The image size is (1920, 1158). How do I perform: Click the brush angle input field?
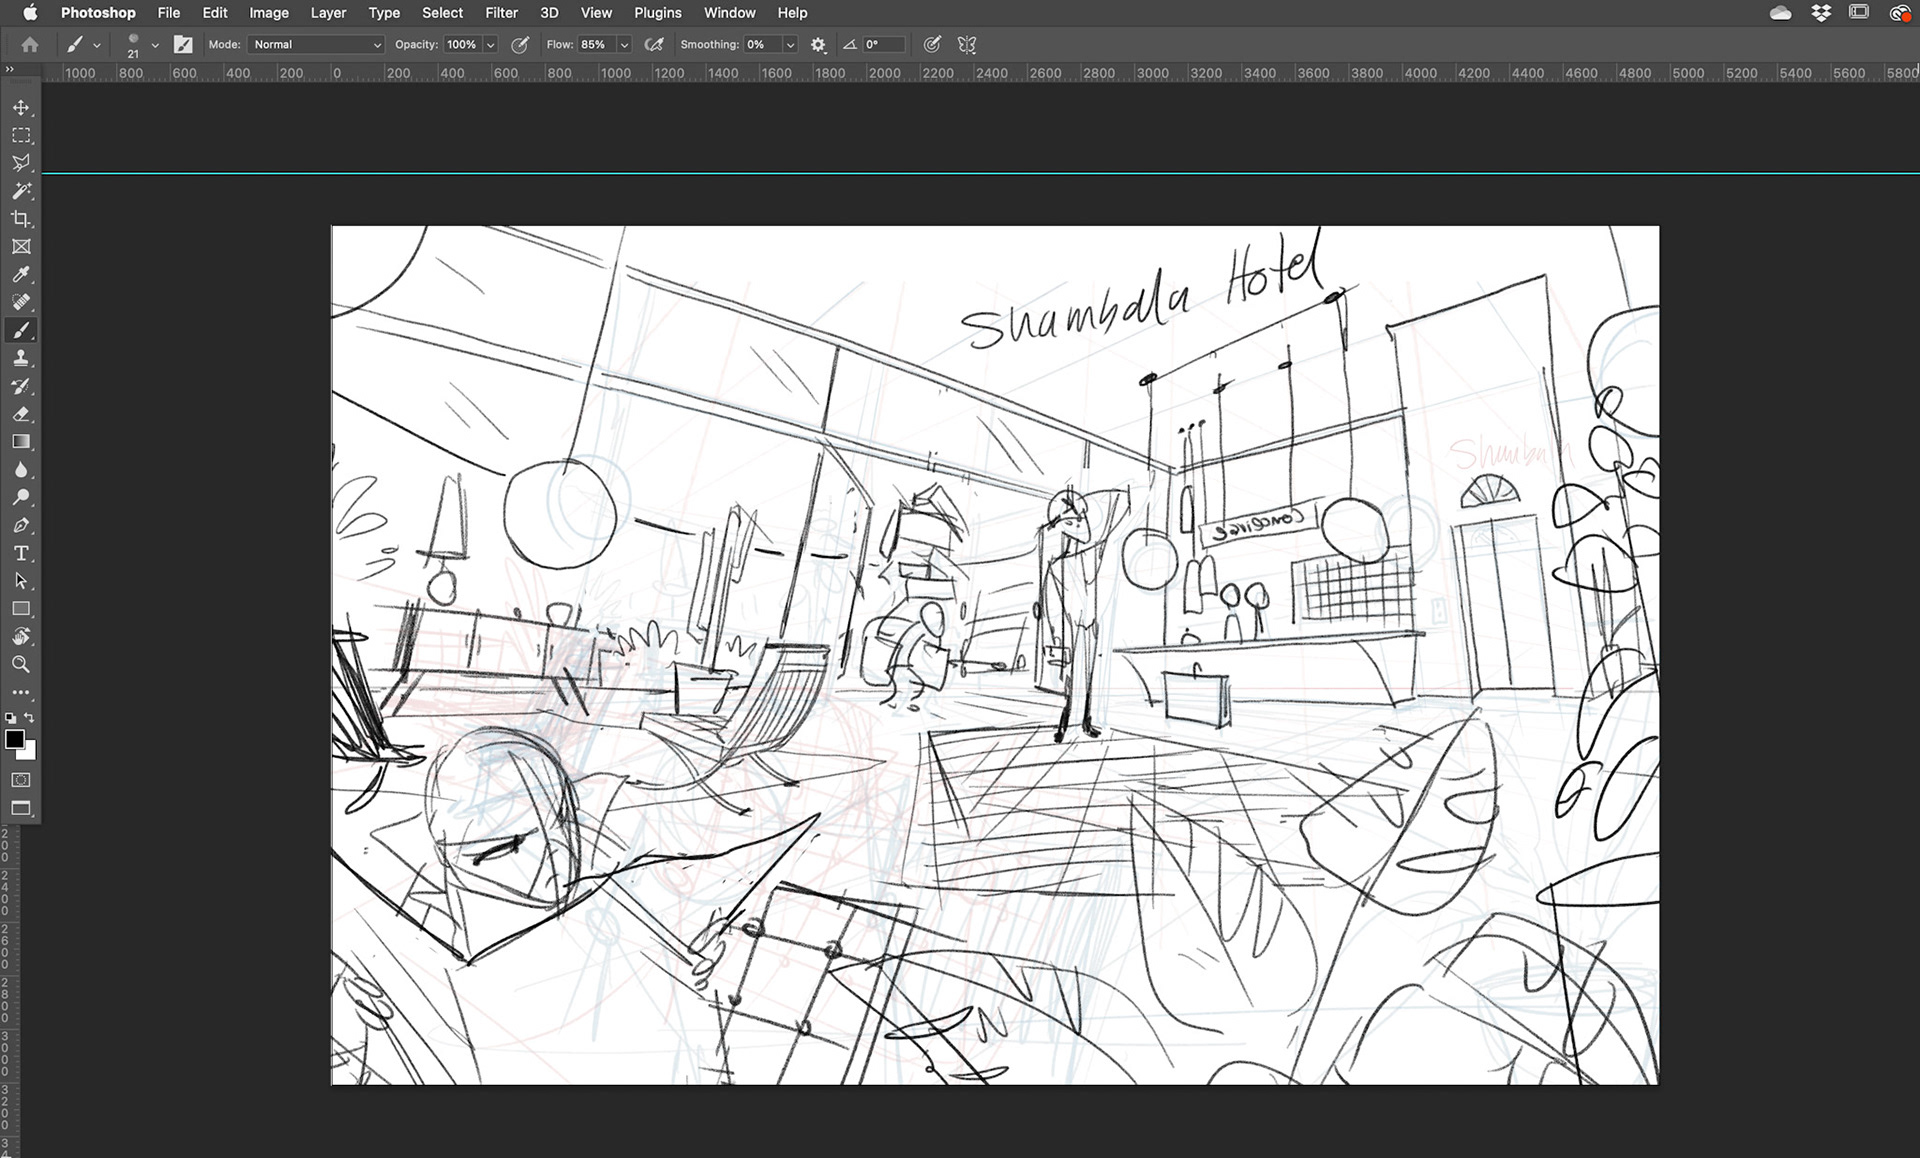coord(880,44)
